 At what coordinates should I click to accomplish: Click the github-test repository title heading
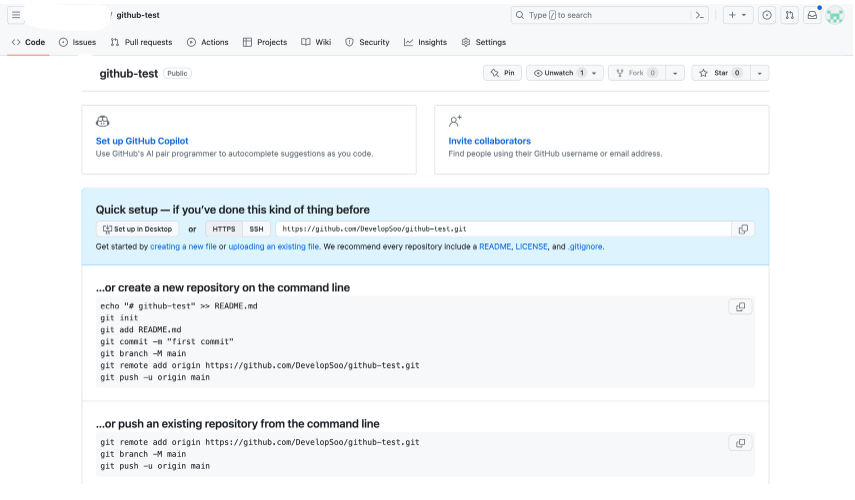[129, 74]
